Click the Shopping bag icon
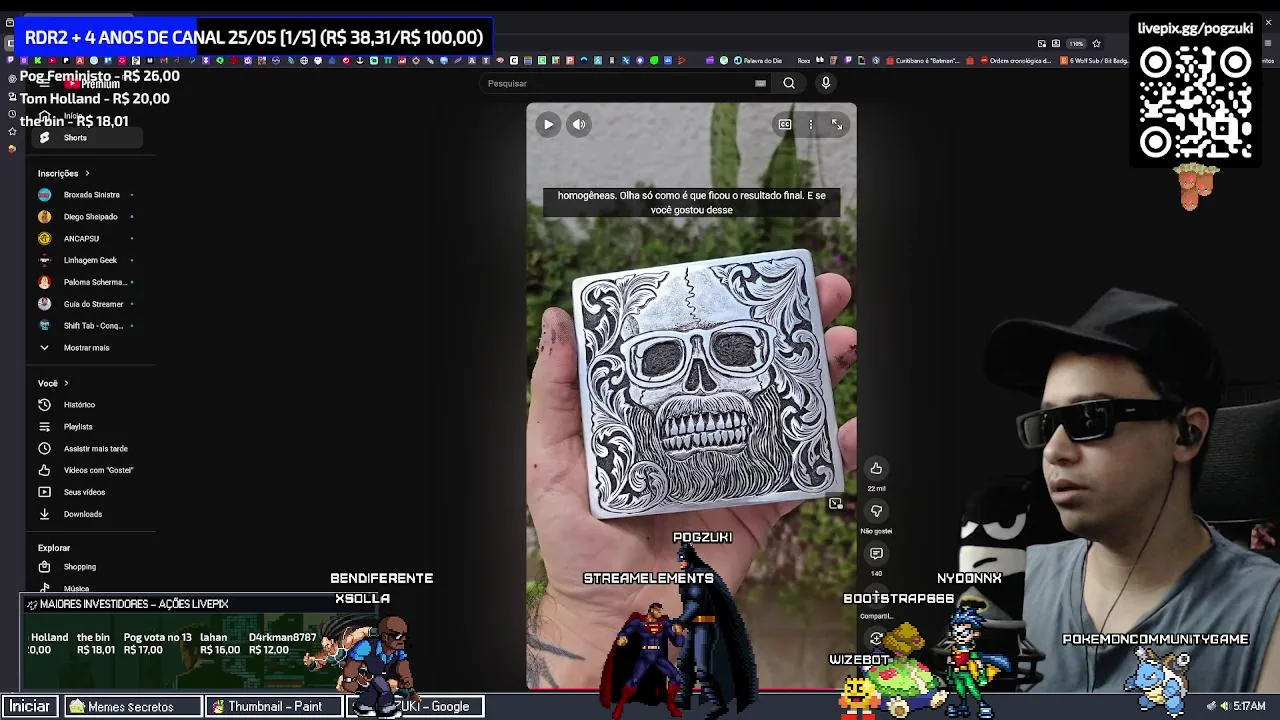1280x720 pixels. click(x=44, y=567)
